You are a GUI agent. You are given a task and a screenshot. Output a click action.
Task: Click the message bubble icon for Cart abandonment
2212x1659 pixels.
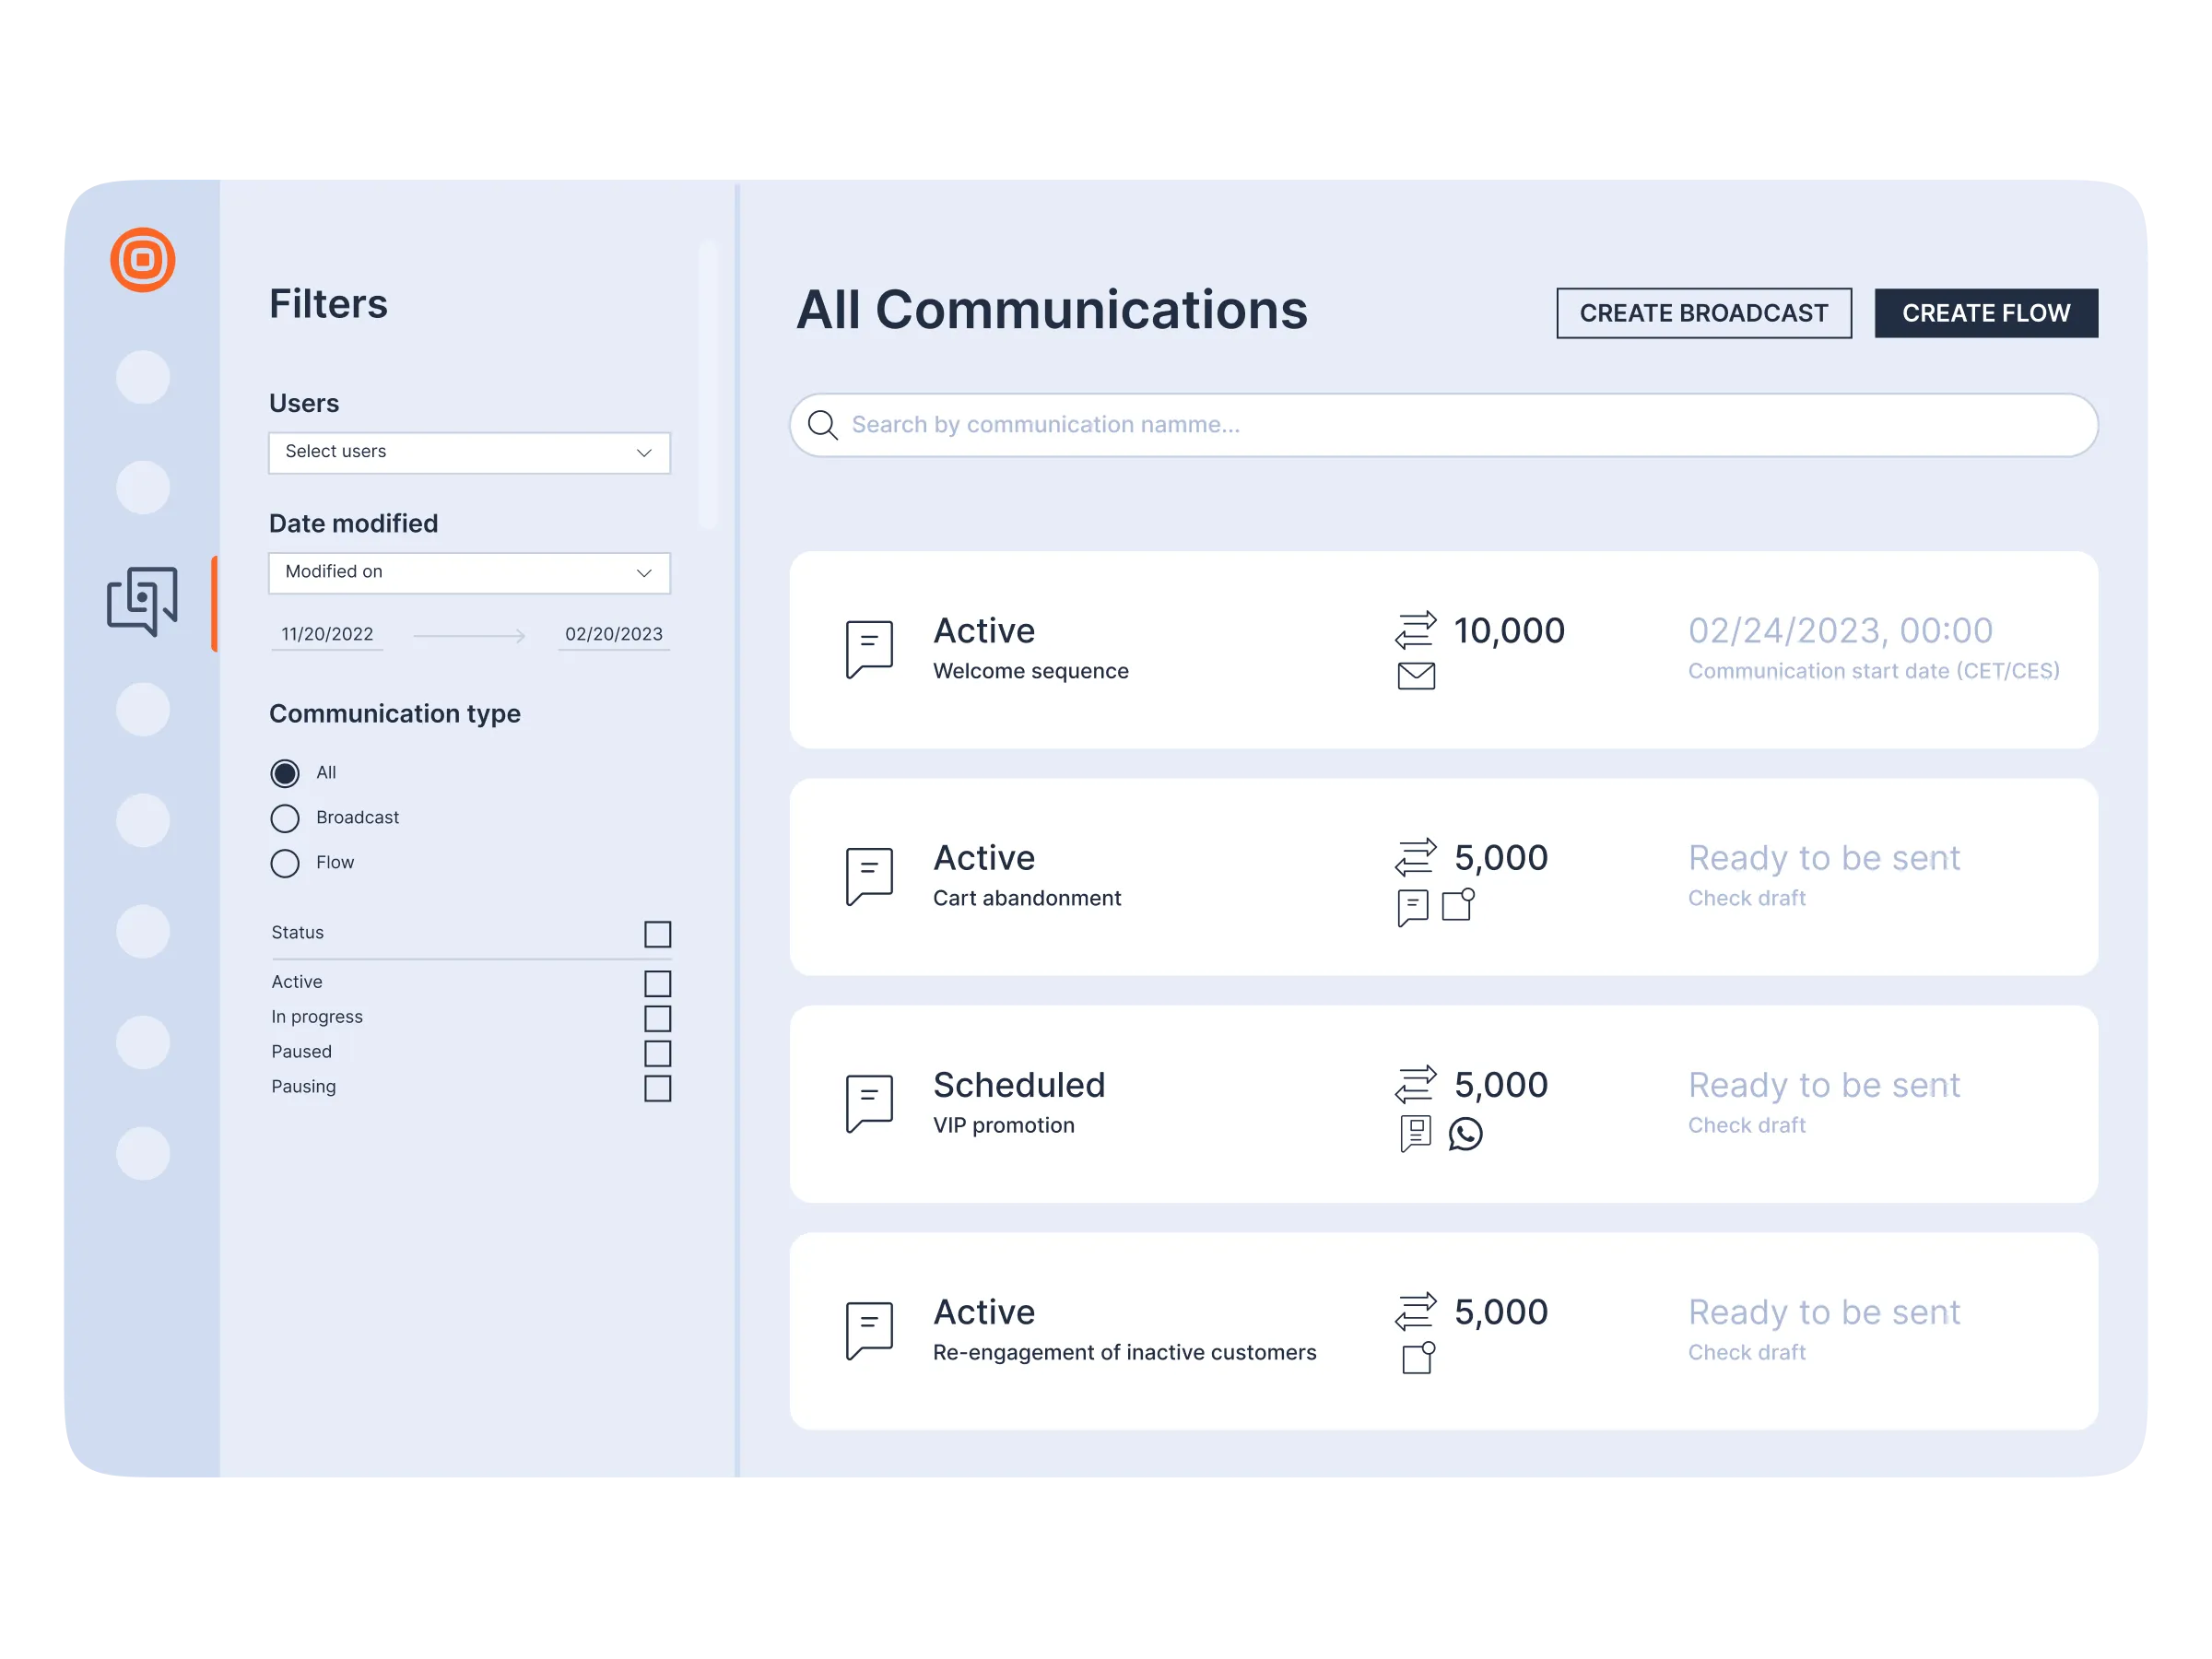(x=868, y=876)
